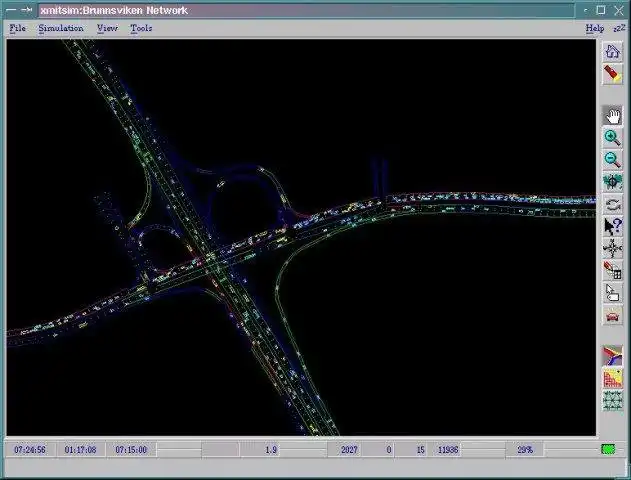The height and width of the screenshot is (480, 631).
Task: Open the Simulation menu
Action: [61, 28]
